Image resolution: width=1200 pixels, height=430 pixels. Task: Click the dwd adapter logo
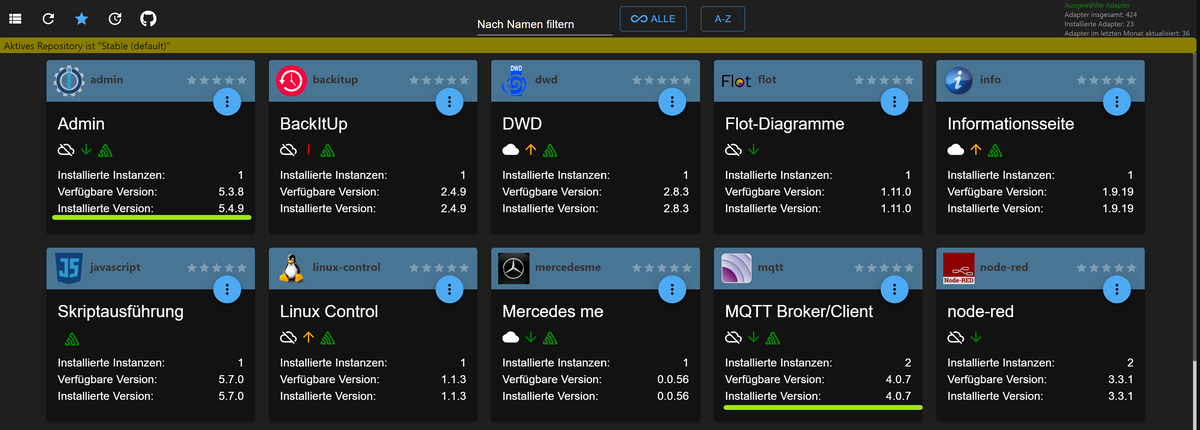point(514,79)
